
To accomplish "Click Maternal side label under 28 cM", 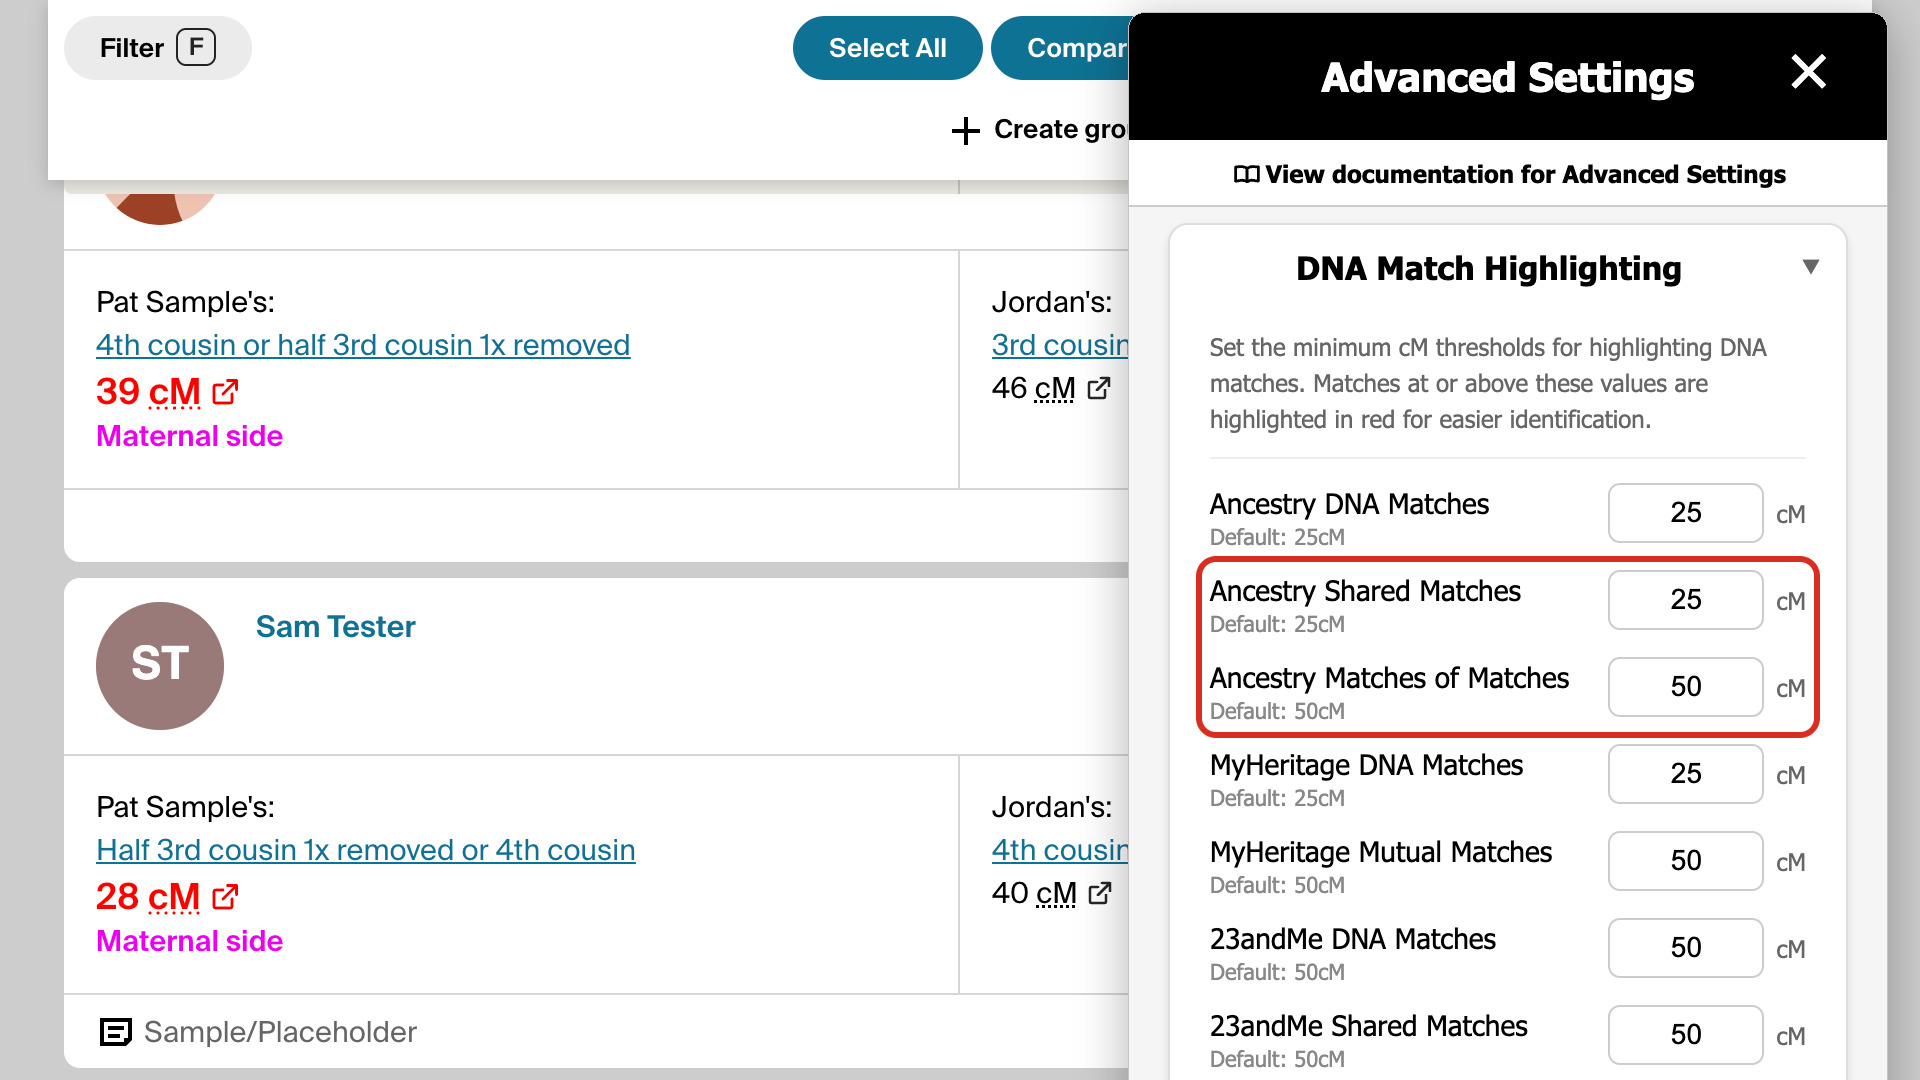I will click(189, 941).
